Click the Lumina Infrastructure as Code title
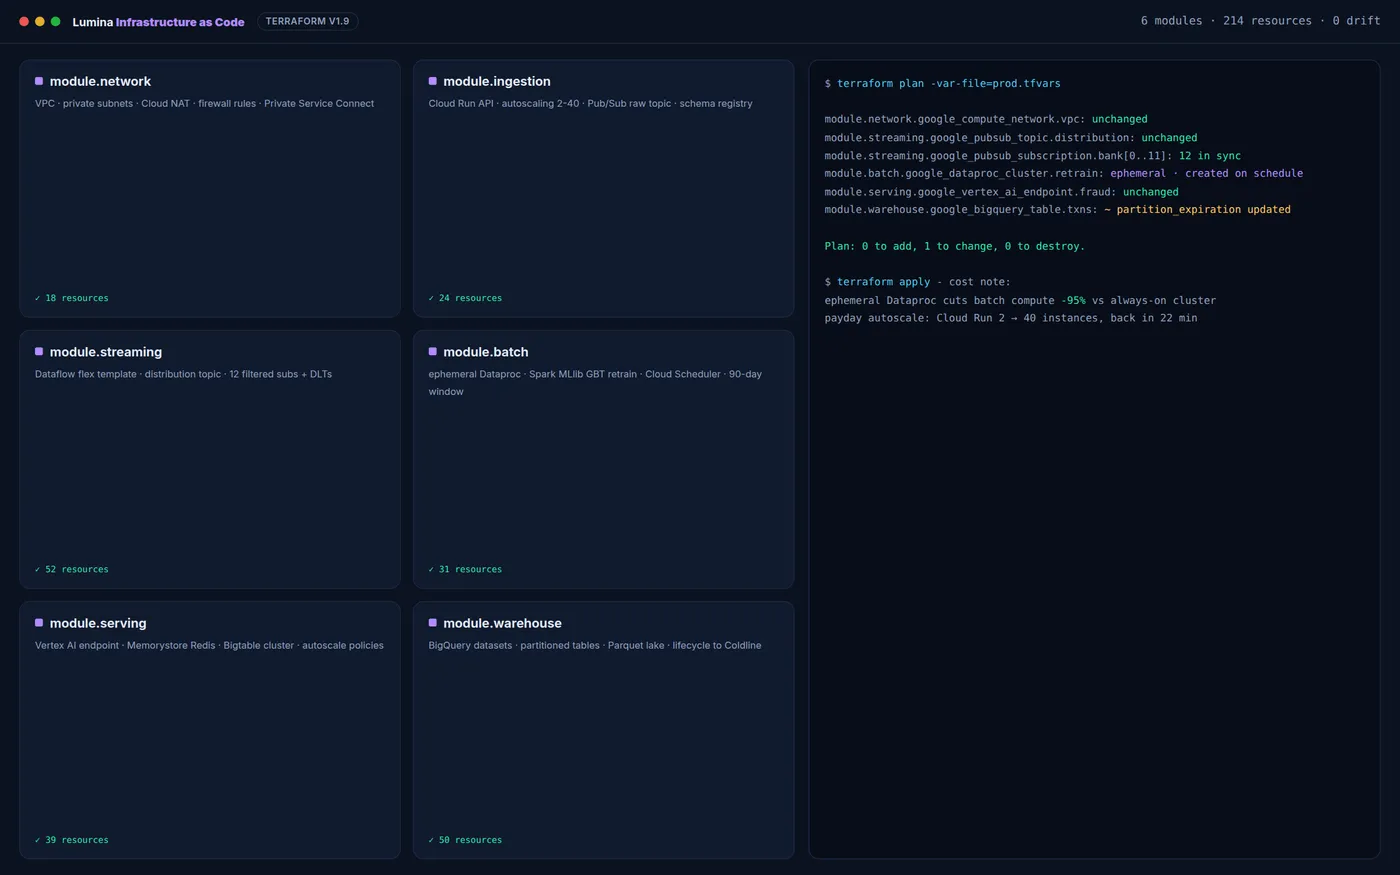Viewport: 1400px width, 875px height. point(158,22)
